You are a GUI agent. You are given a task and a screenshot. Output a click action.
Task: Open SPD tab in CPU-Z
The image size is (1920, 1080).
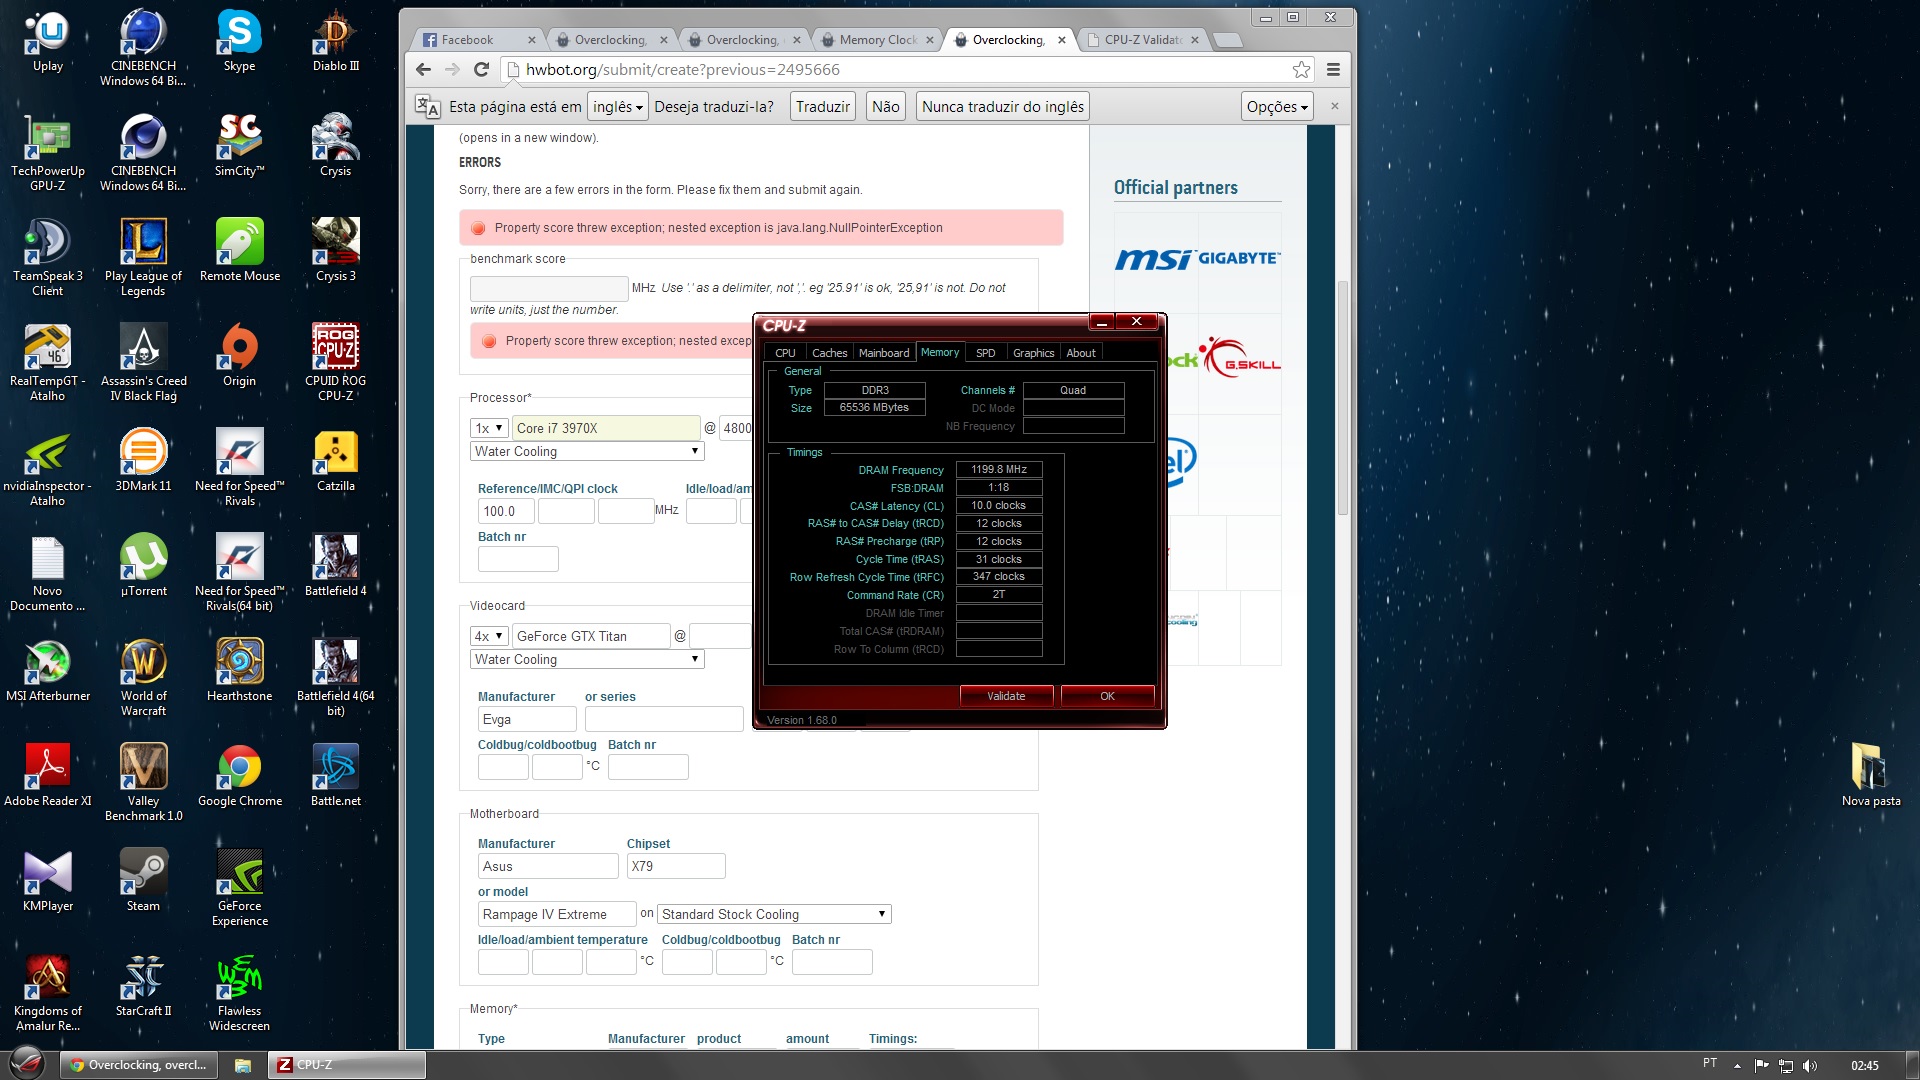[x=985, y=353]
